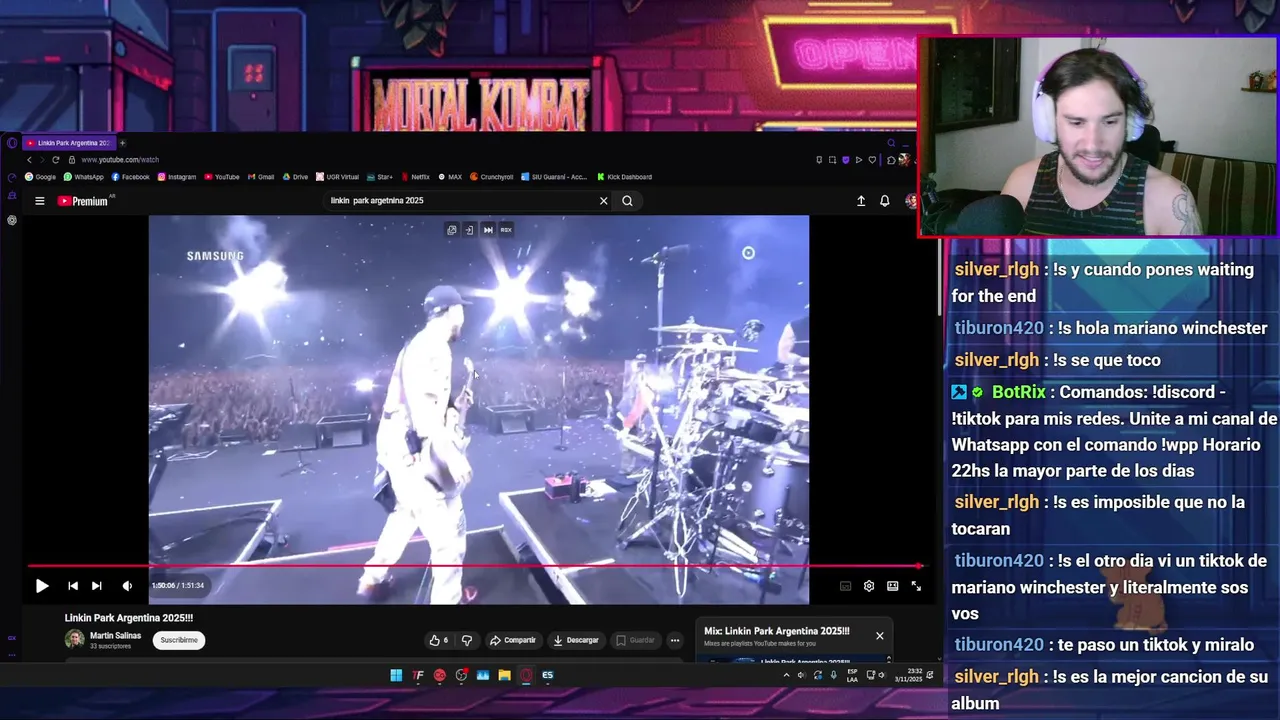The height and width of the screenshot is (720, 1280).
Task: Open the Gmail bookmark
Action: coord(261,177)
